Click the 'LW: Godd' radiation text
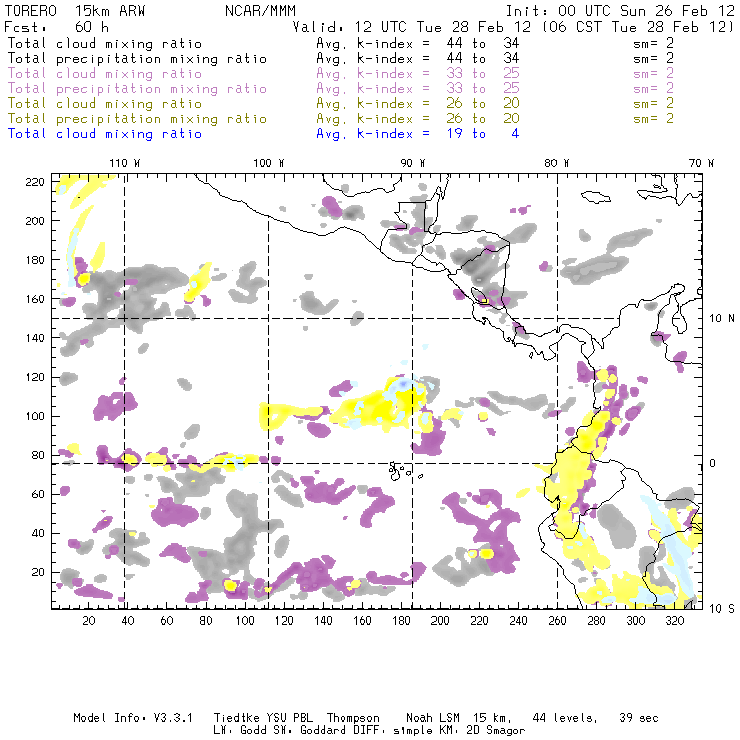This screenshot has height=740, width=740. point(240,731)
